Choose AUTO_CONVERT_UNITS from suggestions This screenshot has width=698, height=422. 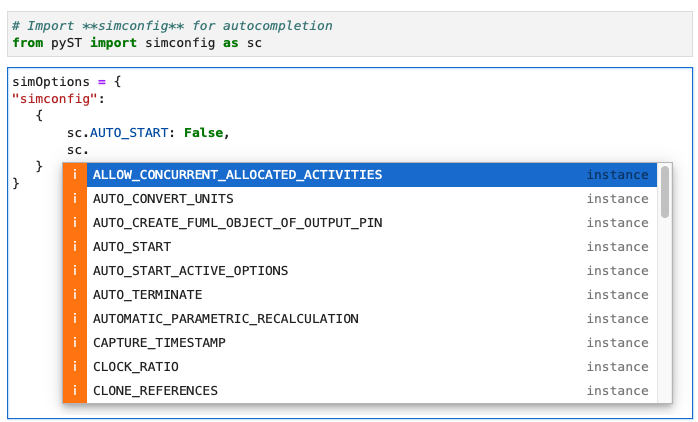pos(163,199)
